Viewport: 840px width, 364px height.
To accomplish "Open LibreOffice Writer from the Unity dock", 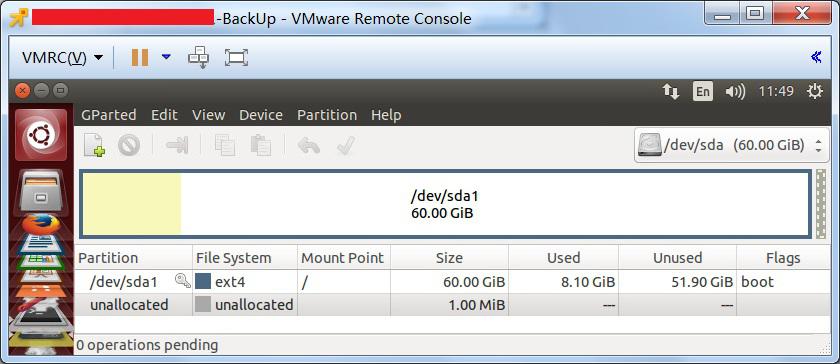I will point(41,244).
